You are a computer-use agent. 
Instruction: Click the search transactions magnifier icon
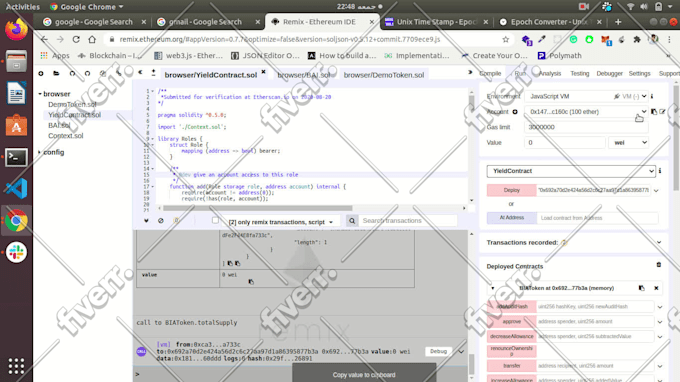[x=352, y=221]
